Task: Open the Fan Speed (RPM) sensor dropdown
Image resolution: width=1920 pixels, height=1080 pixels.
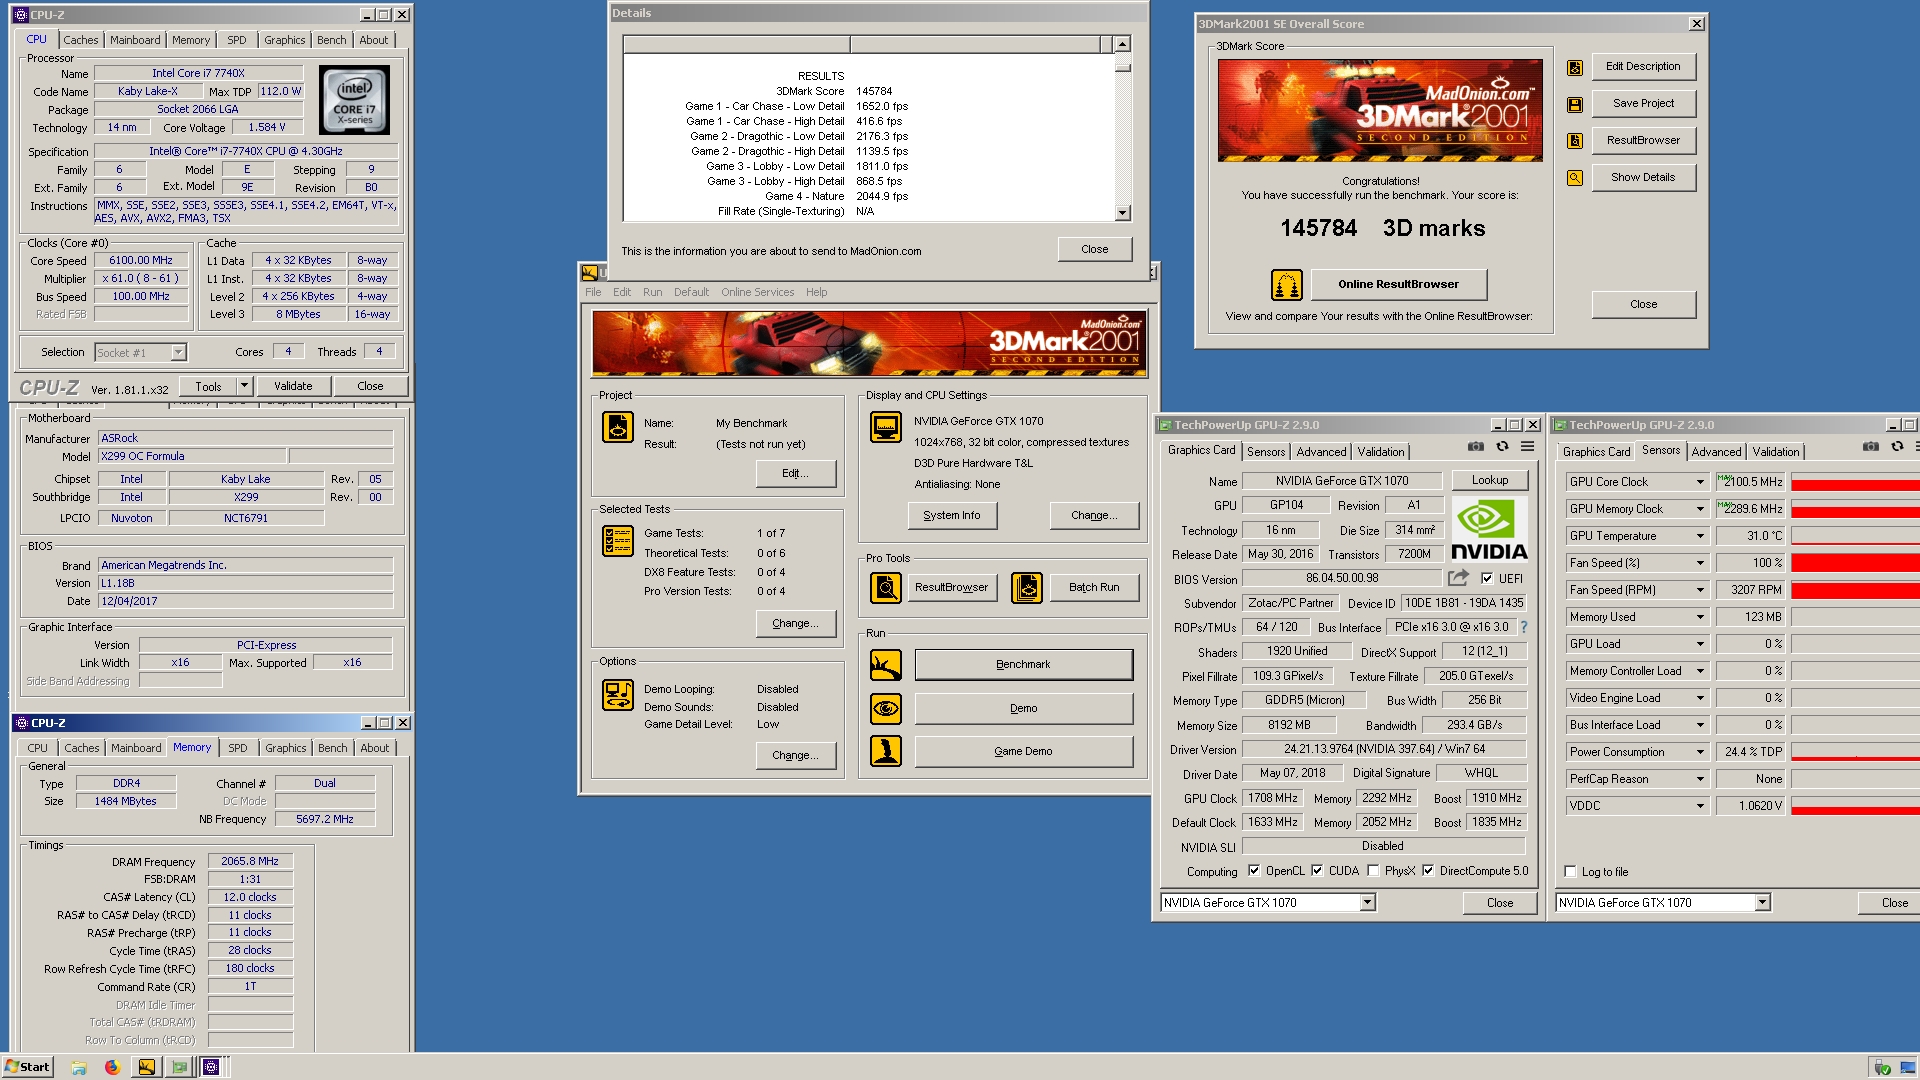Action: (1699, 590)
